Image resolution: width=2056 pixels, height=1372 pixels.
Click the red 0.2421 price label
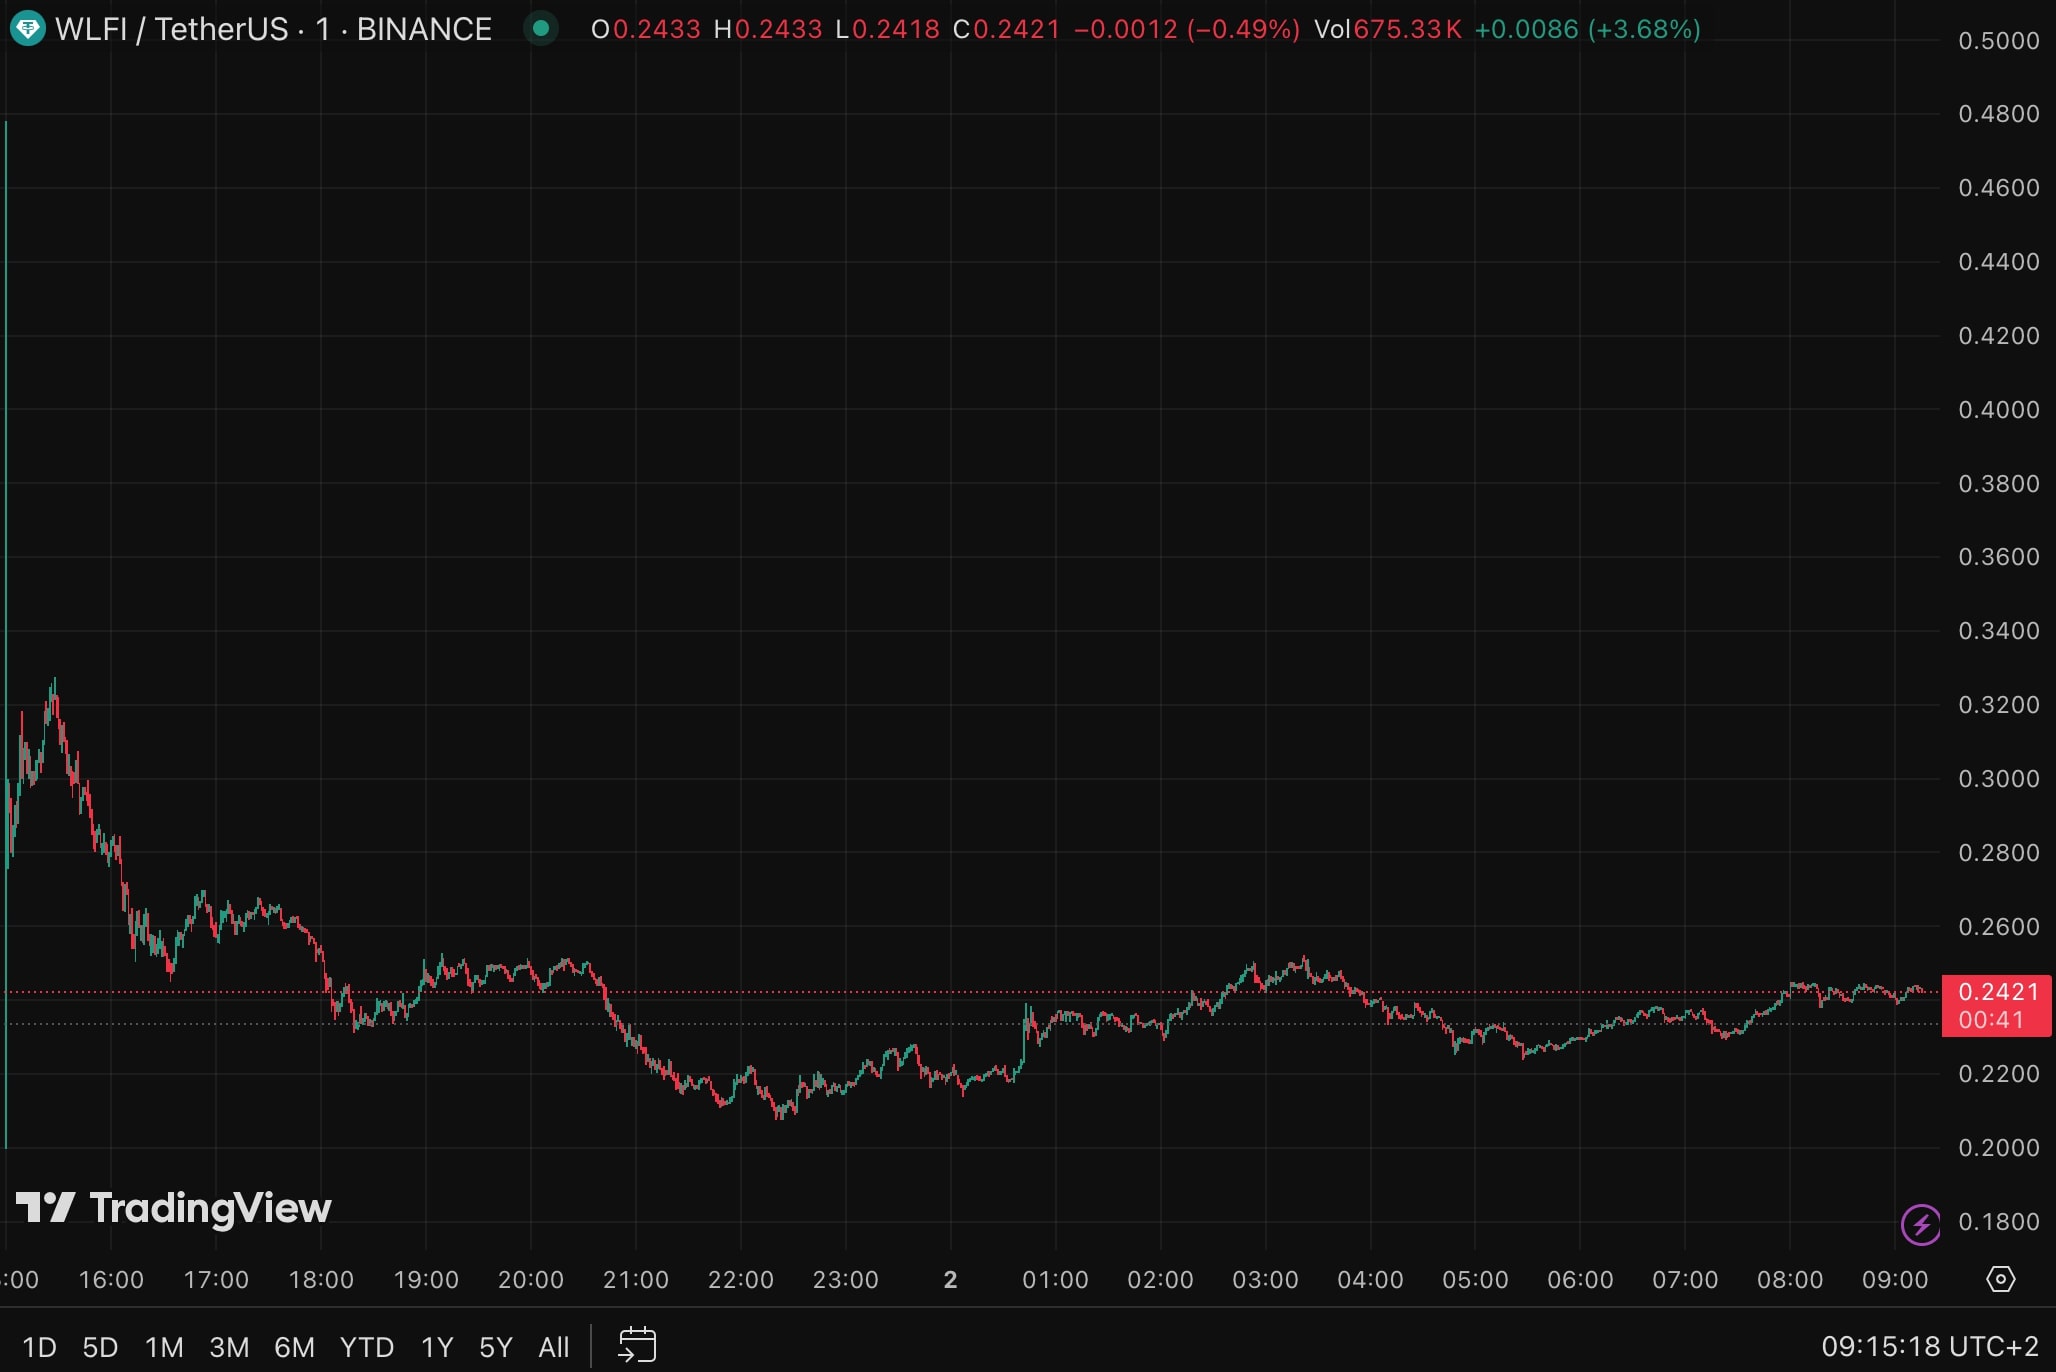(x=1996, y=993)
